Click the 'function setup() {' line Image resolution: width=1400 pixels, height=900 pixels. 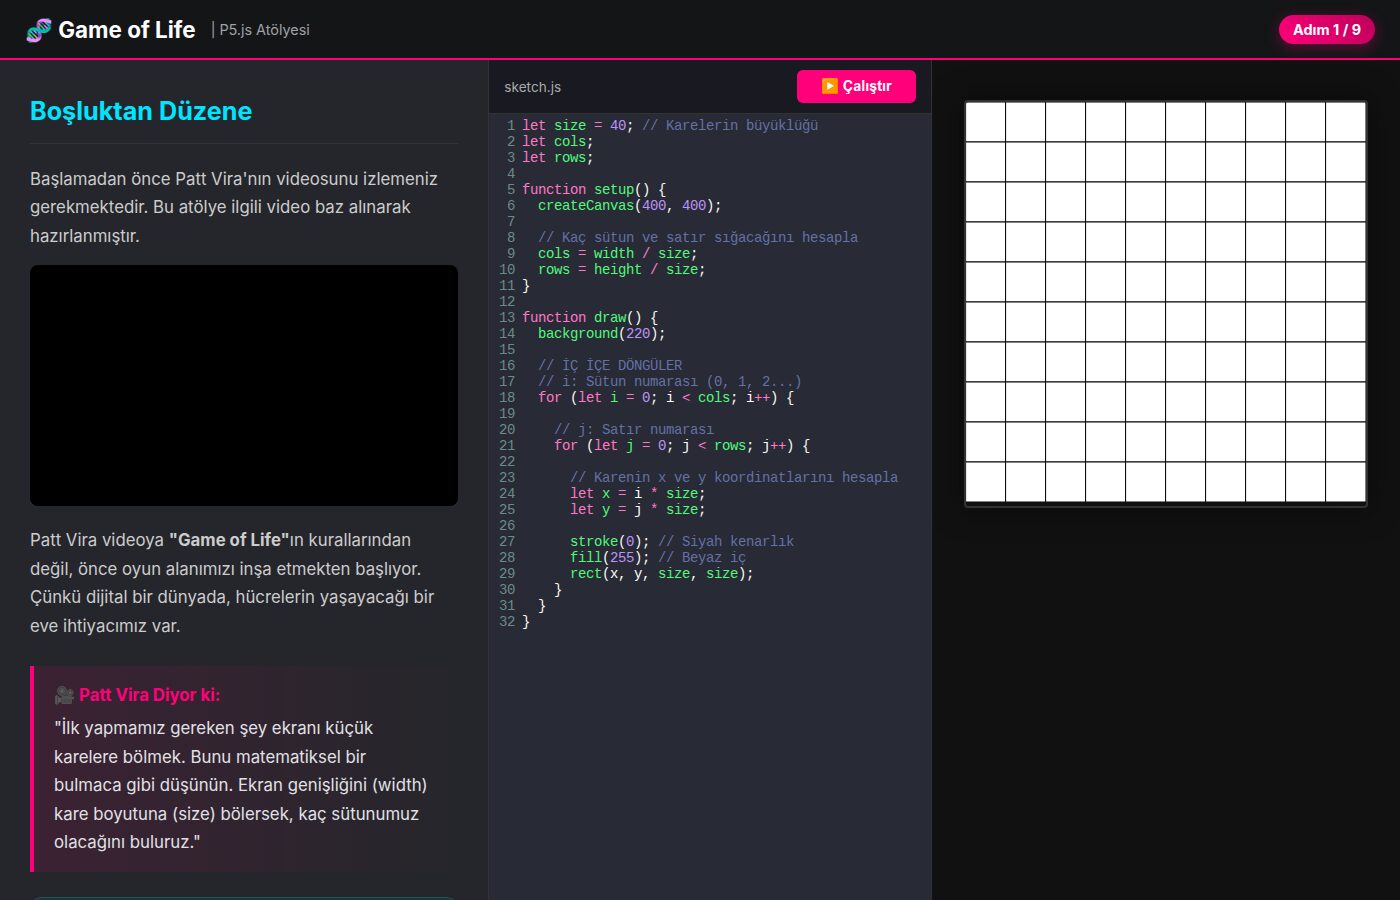pyautogui.click(x=594, y=189)
